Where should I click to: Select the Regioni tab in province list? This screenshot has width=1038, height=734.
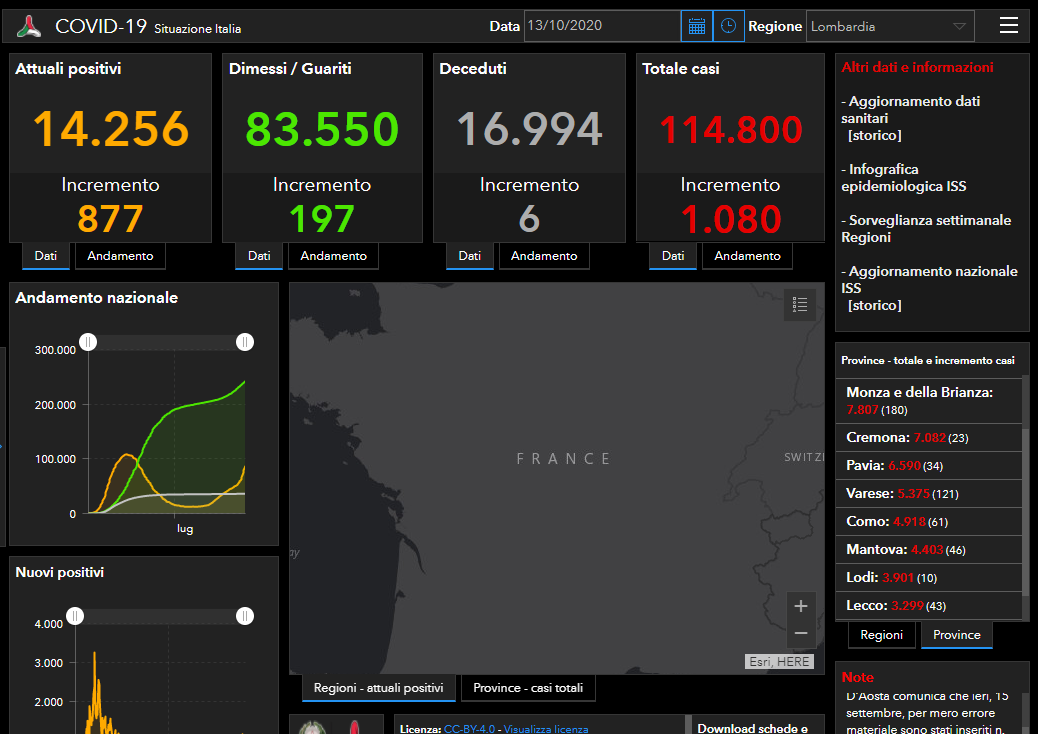[x=881, y=635]
